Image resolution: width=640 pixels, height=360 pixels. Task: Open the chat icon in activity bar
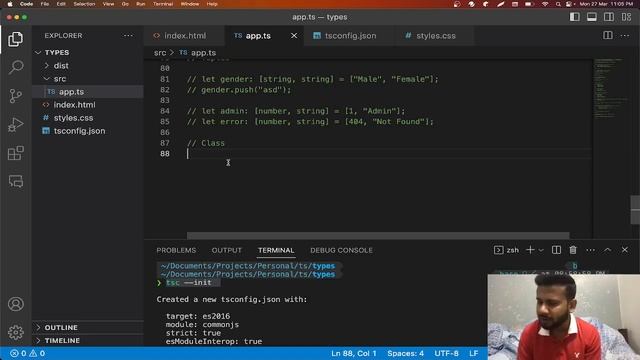pos(16,181)
